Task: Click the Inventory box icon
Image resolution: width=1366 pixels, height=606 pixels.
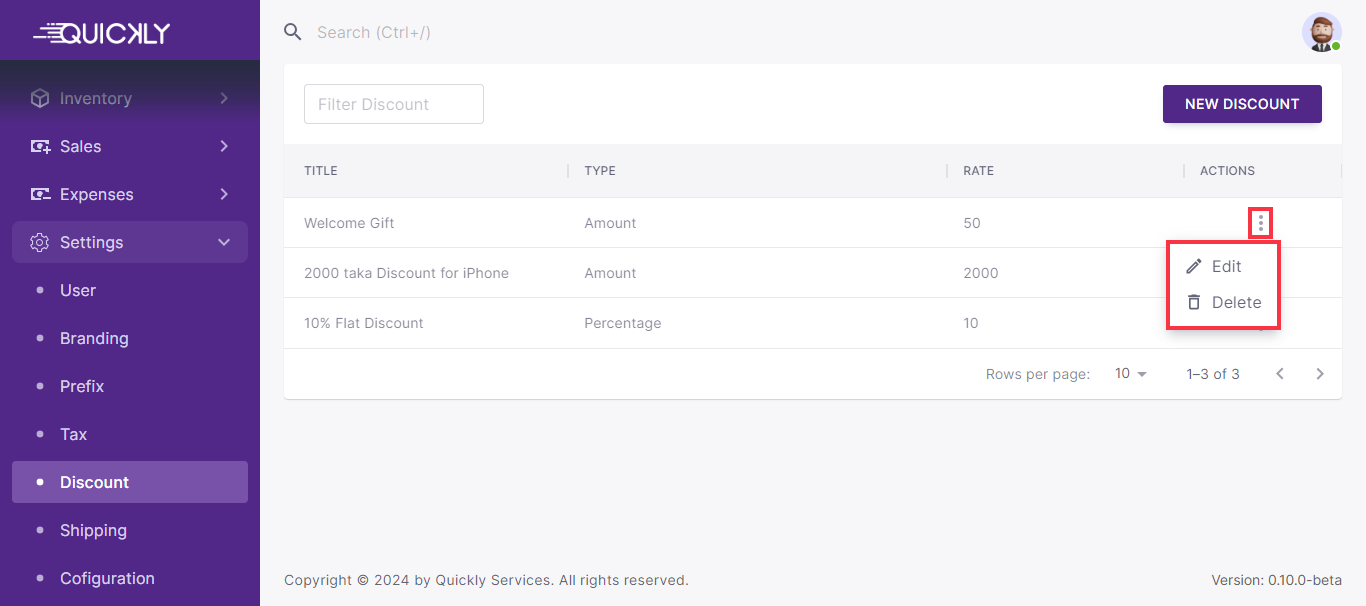Action: click(x=40, y=98)
